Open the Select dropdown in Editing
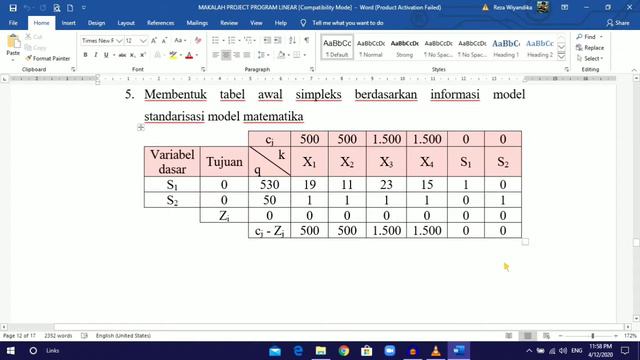The height and width of the screenshot is (360, 640). [x=590, y=58]
